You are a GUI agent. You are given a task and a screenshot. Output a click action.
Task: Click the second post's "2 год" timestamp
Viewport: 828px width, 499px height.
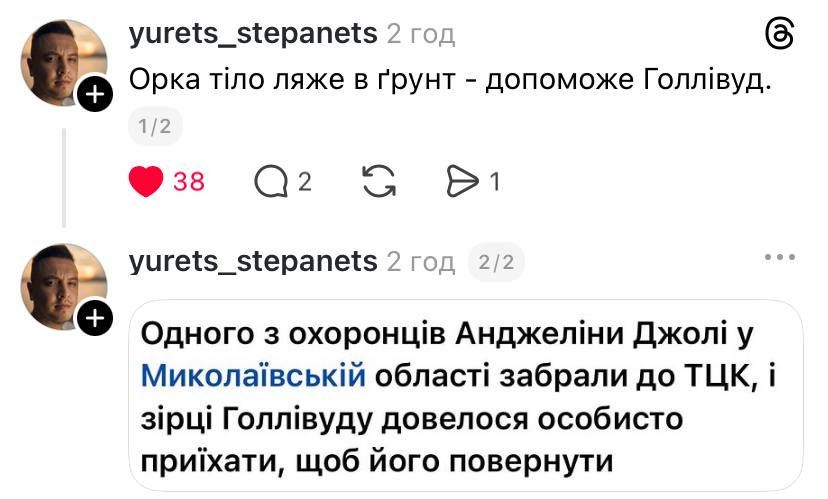420,262
